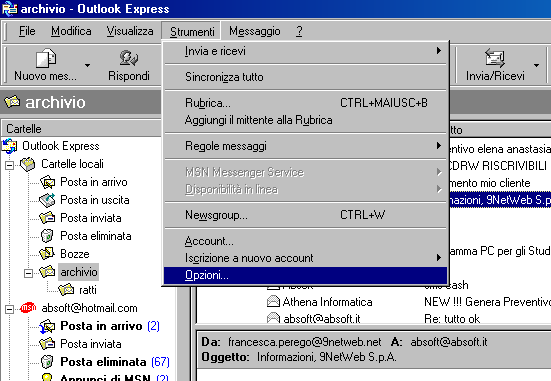The height and width of the screenshot is (381, 551).
Task: Select local Posta eliminata folder
Action: [96, 236]
